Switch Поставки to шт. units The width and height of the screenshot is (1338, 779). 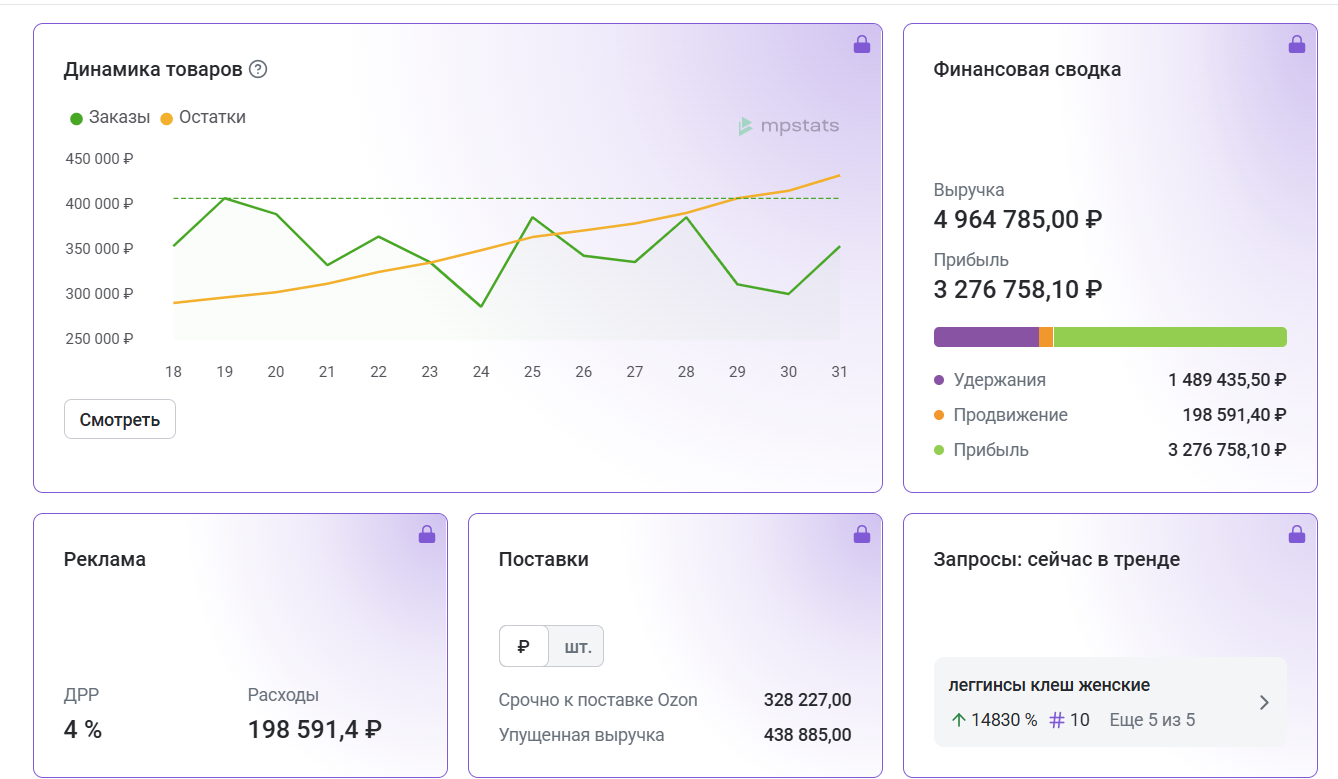577,646
